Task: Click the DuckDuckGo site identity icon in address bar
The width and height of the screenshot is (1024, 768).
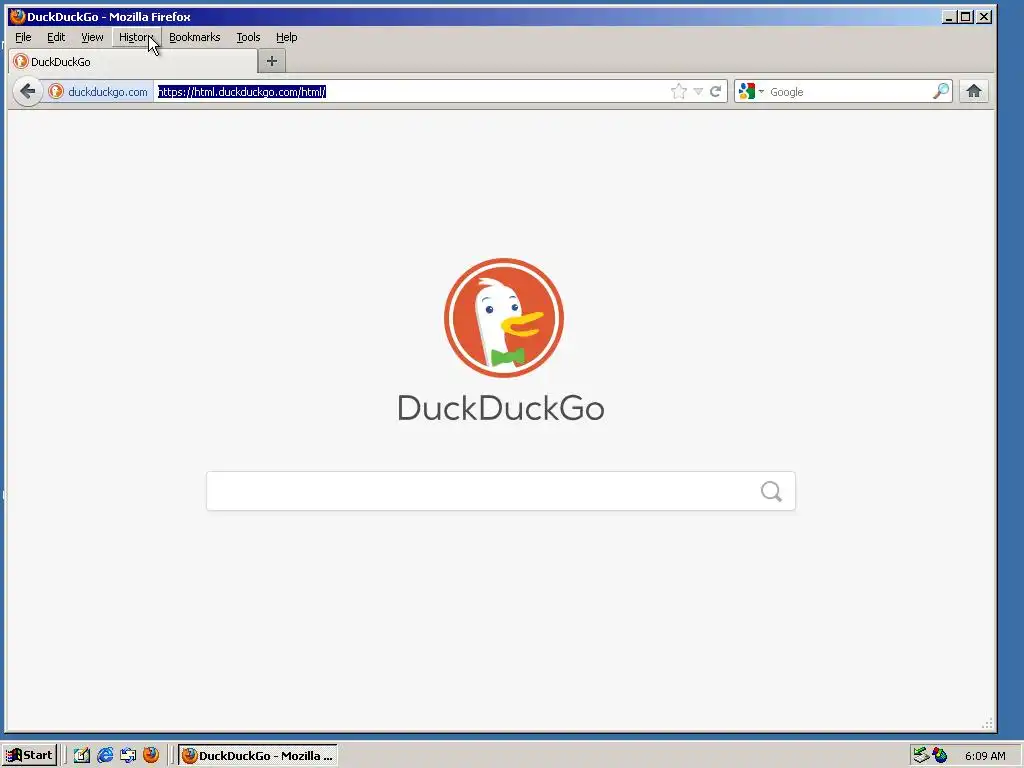Action: (56, 91)
